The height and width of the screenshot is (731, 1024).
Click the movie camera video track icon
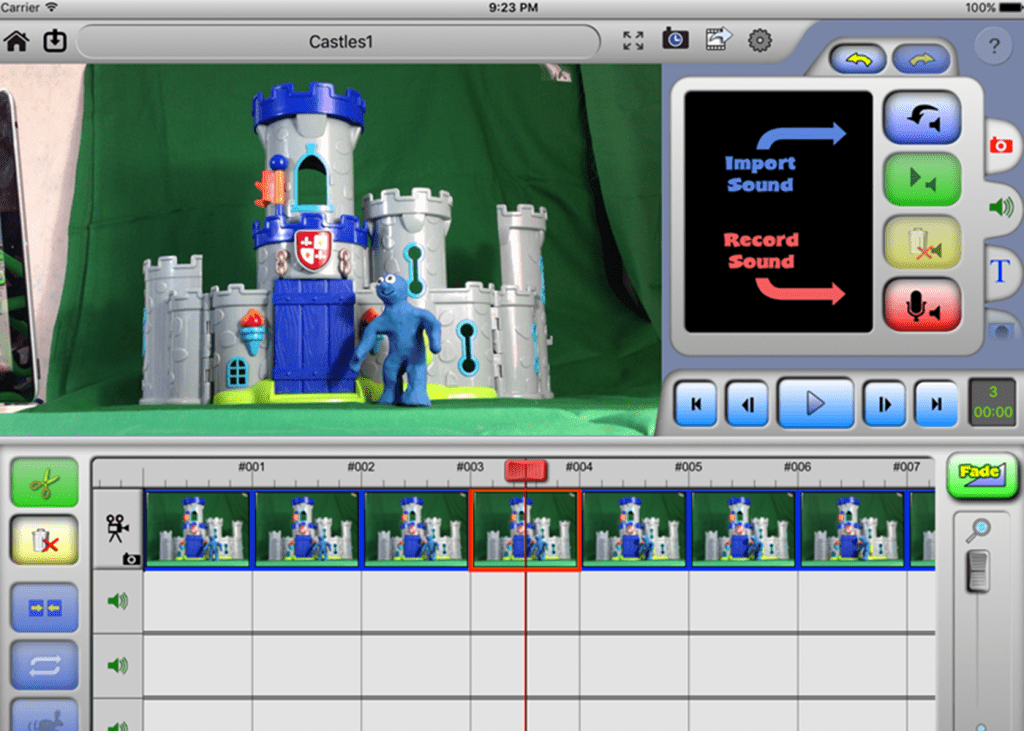[117, 528]
